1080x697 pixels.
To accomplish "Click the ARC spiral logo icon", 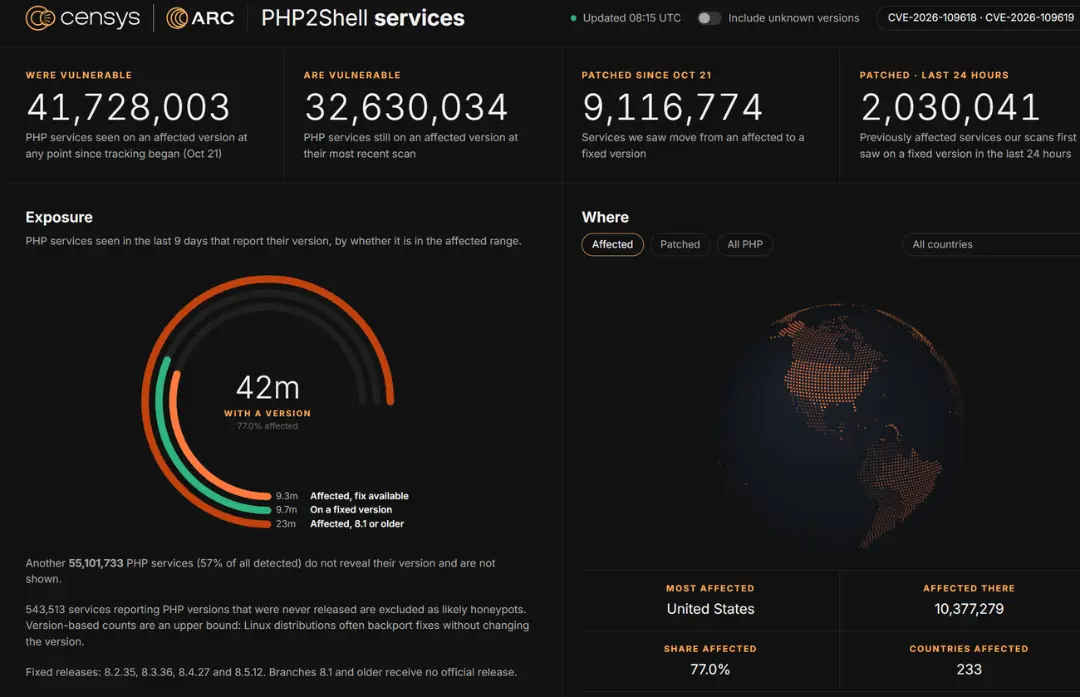I will coord(177,18).
